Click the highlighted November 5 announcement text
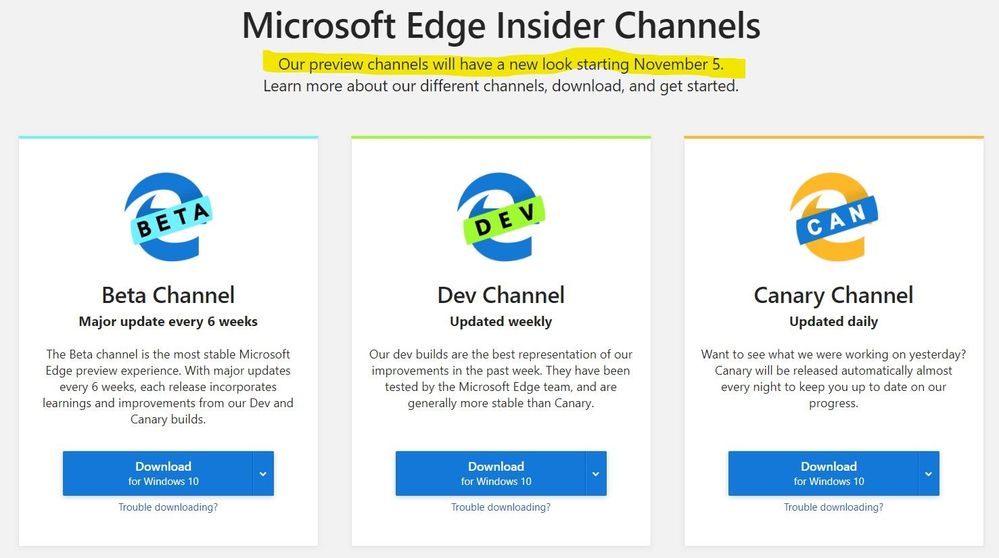Viewport: 999px width, 558px height. pos(500,65)
